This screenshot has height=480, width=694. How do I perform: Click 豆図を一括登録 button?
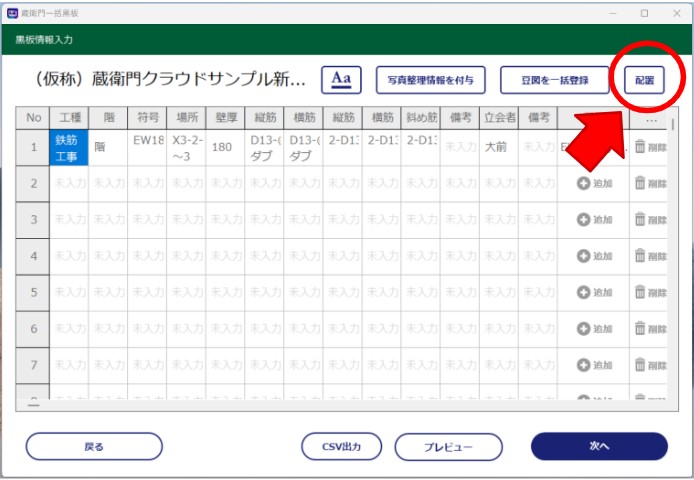(555, 80)
